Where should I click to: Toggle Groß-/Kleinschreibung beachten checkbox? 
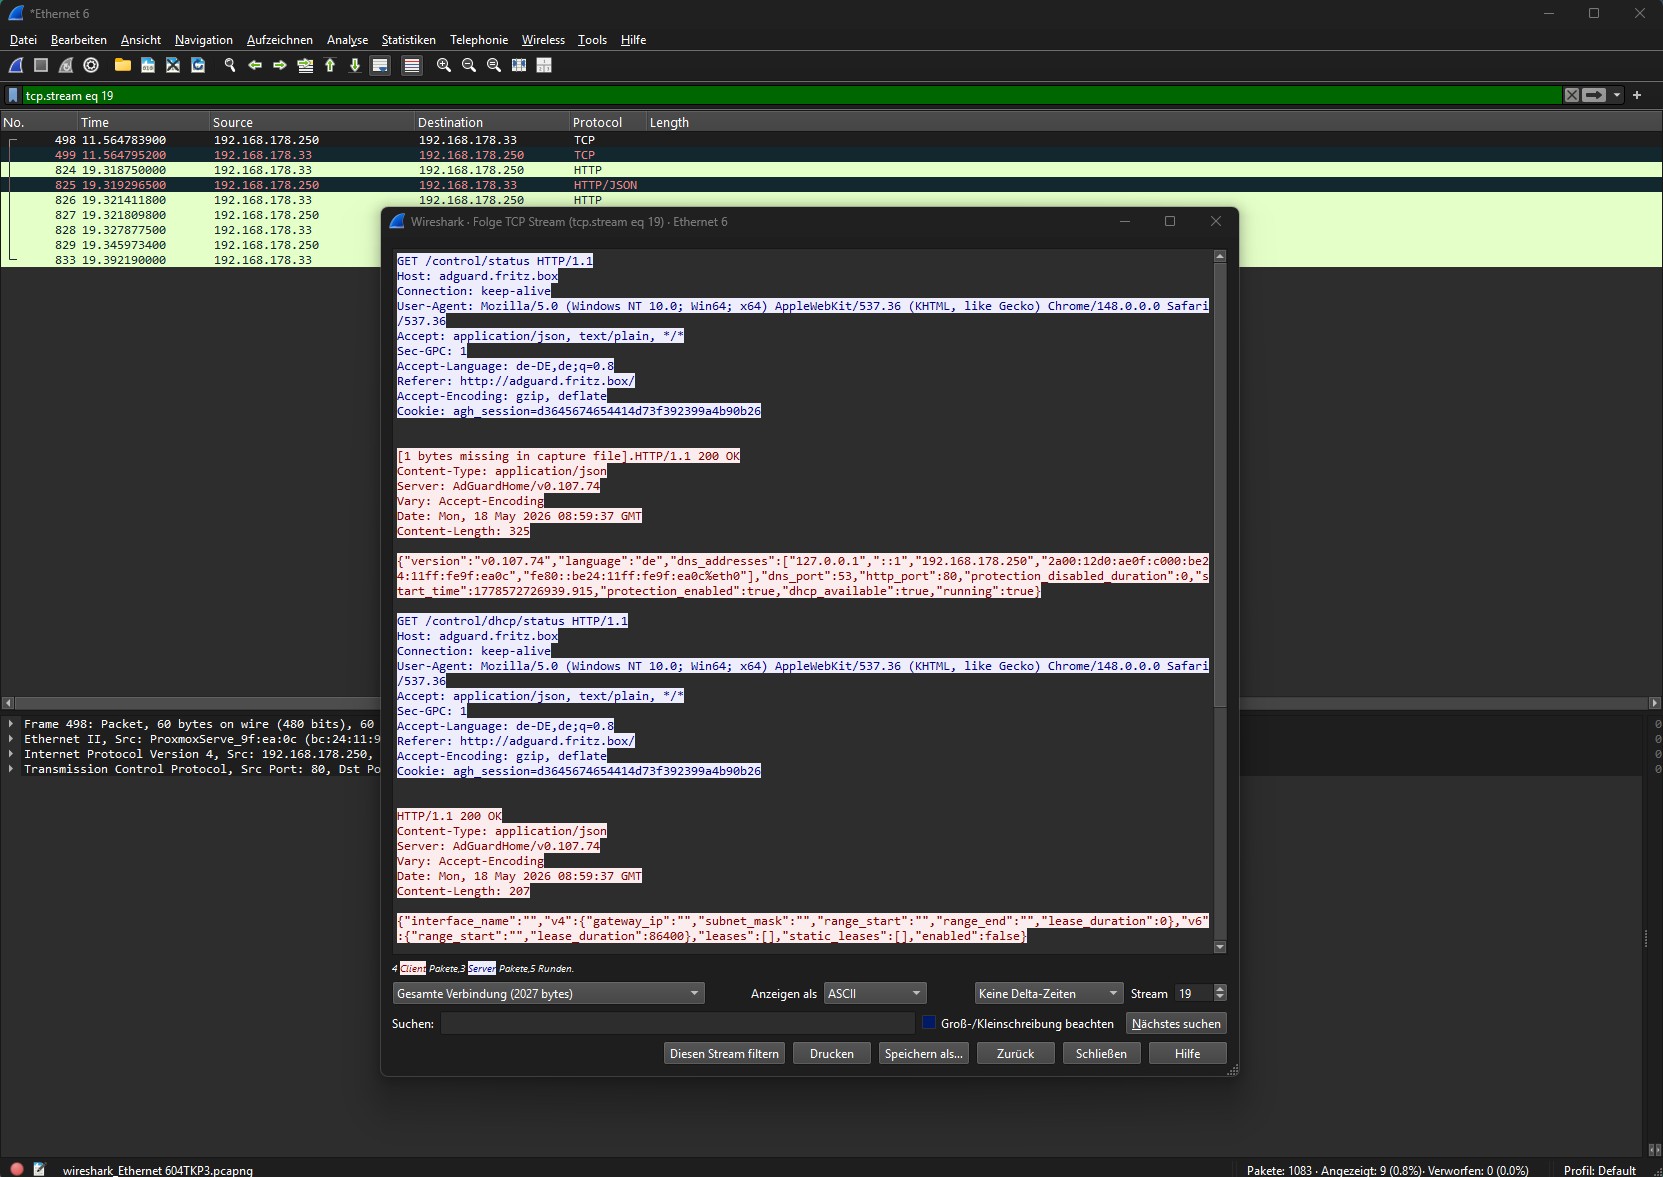(x=929, y=1023)
